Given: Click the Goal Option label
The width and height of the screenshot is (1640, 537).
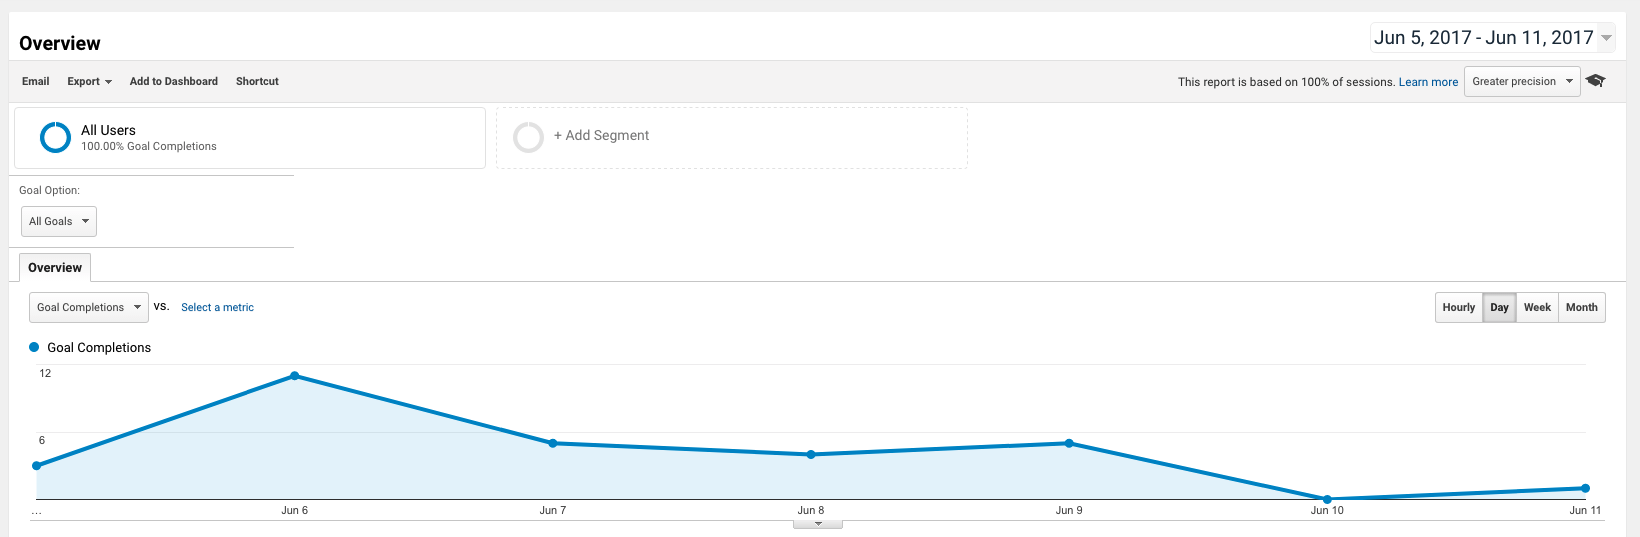Looking at the screenshot, I should [49, 190].
